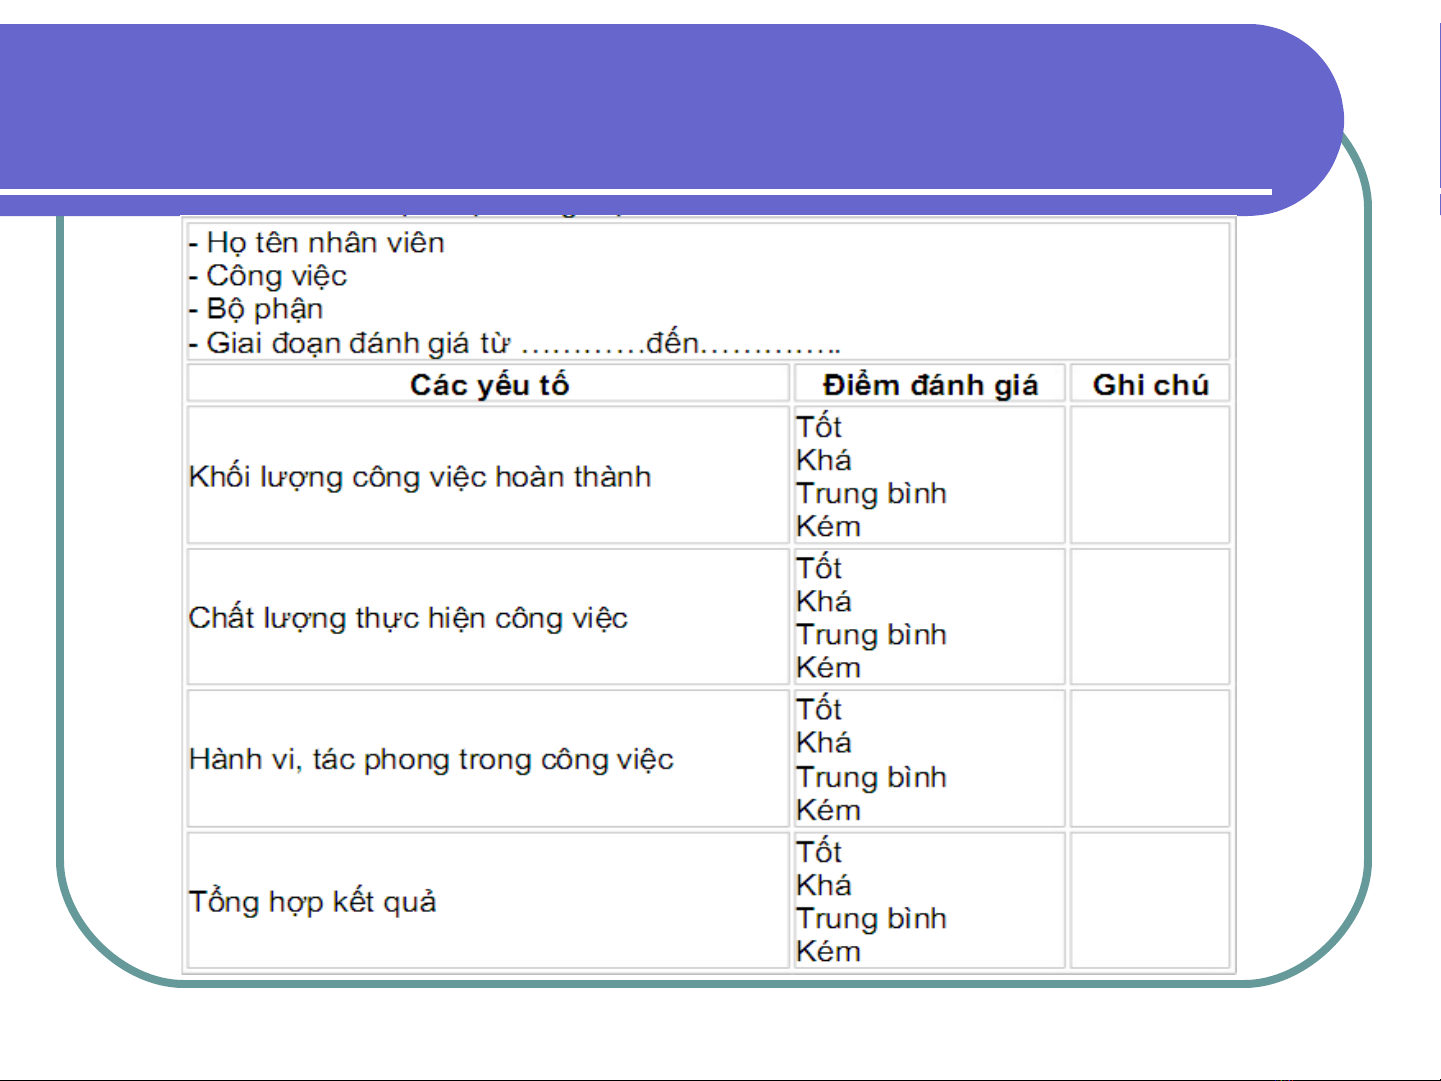Select 'Khối lượng công việc hoàn thành' cell
This screenshot has height=1081, width=1441.
tap(489, 476)
